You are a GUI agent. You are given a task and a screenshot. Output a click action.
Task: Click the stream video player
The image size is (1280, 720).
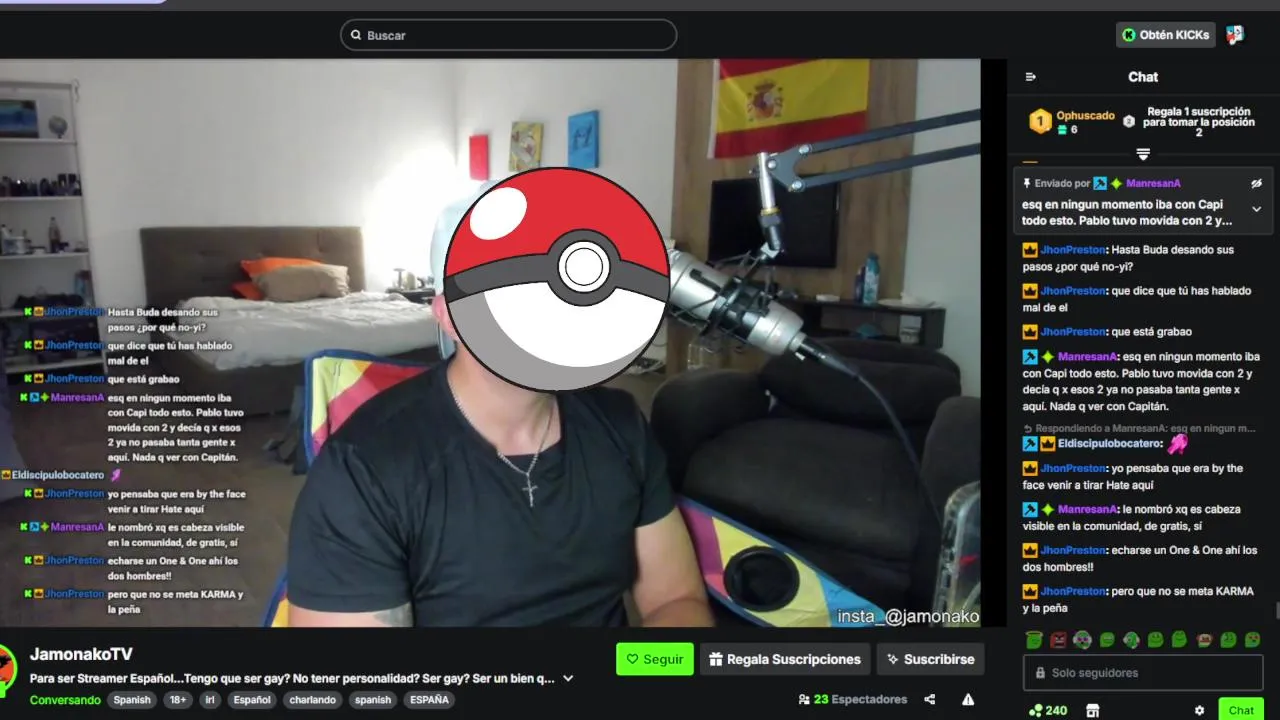pyautogui.click(x=490, y=343)
